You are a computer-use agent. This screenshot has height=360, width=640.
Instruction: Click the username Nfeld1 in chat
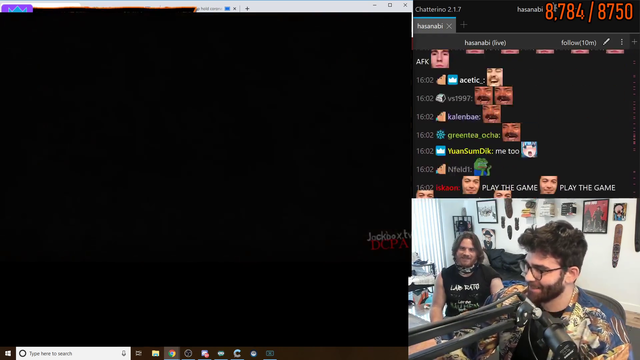point(460,169)
